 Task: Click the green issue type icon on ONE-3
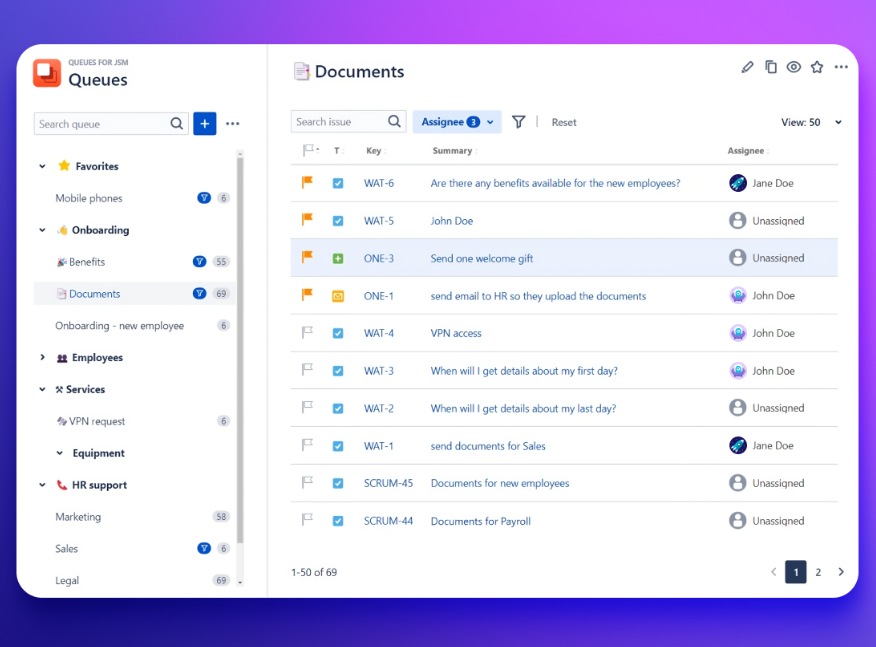click(x=338, y=258)
